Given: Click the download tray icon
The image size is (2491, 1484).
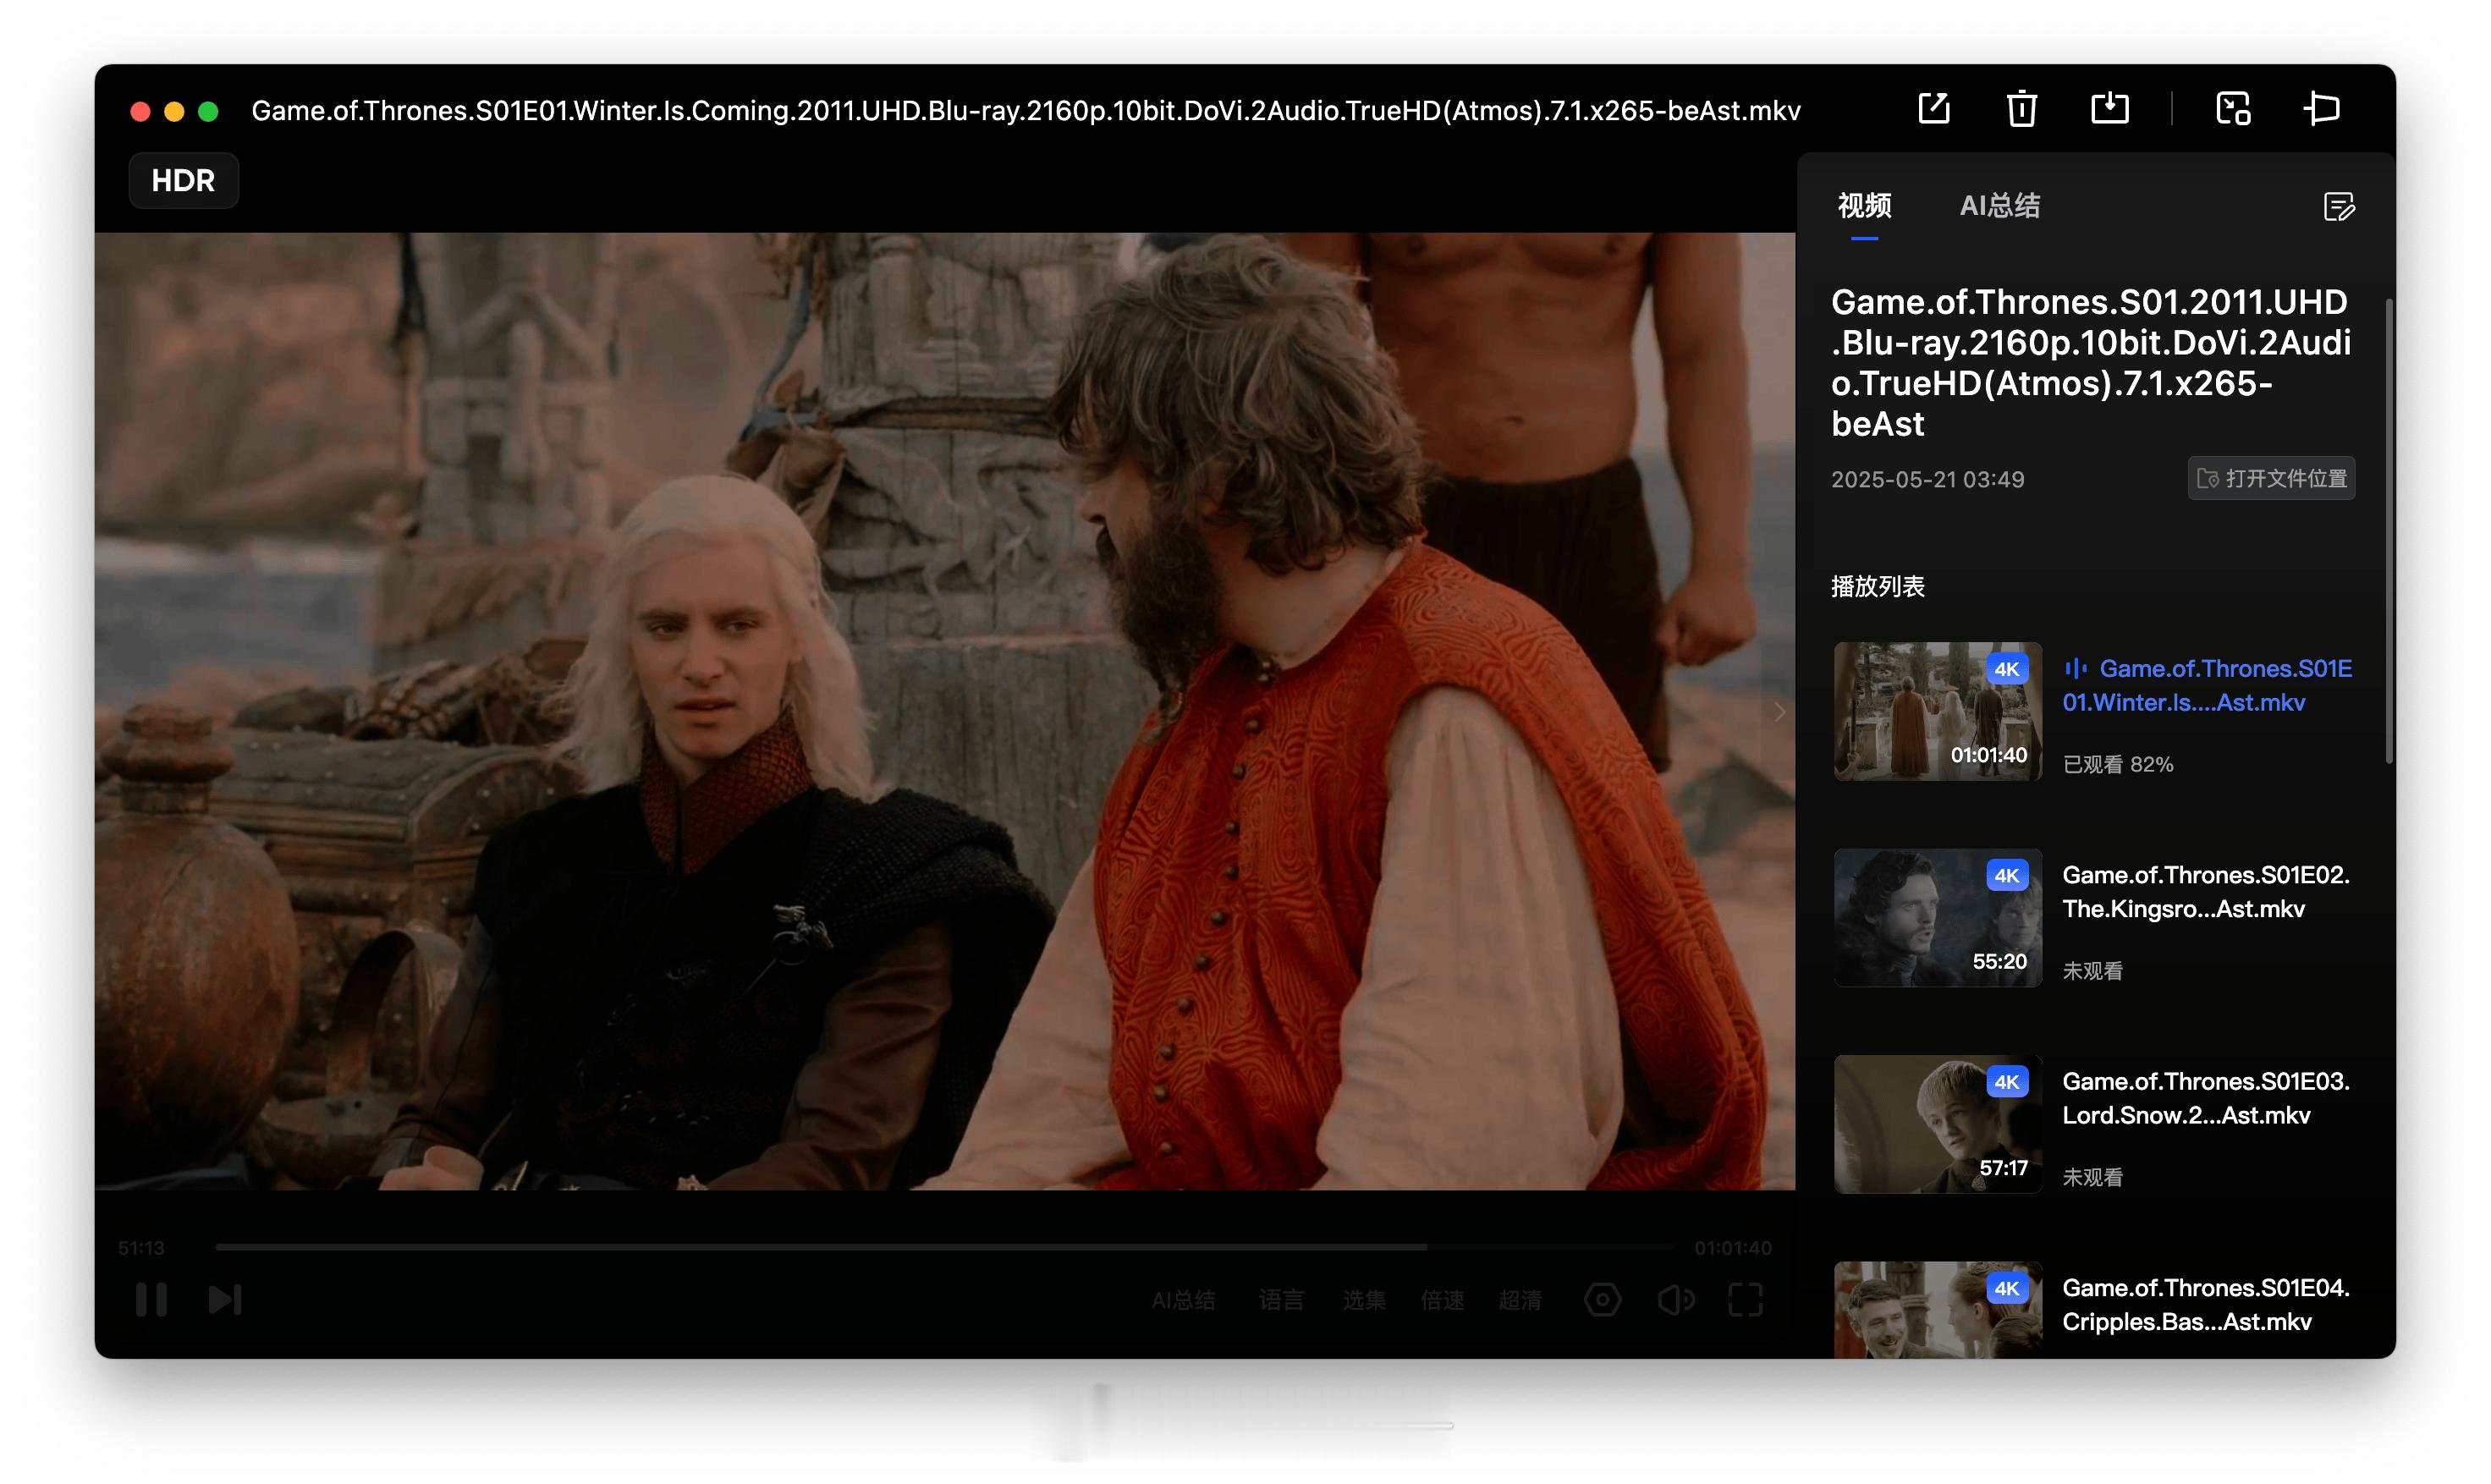Looking at the screenshot, I should pos(2109,108).
